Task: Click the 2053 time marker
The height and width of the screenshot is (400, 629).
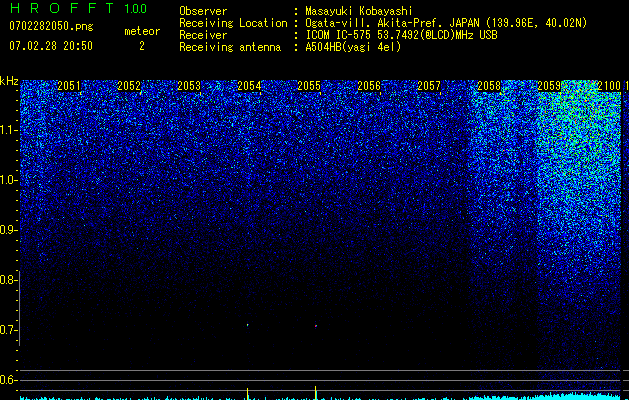Action: (x=189, y=86)
